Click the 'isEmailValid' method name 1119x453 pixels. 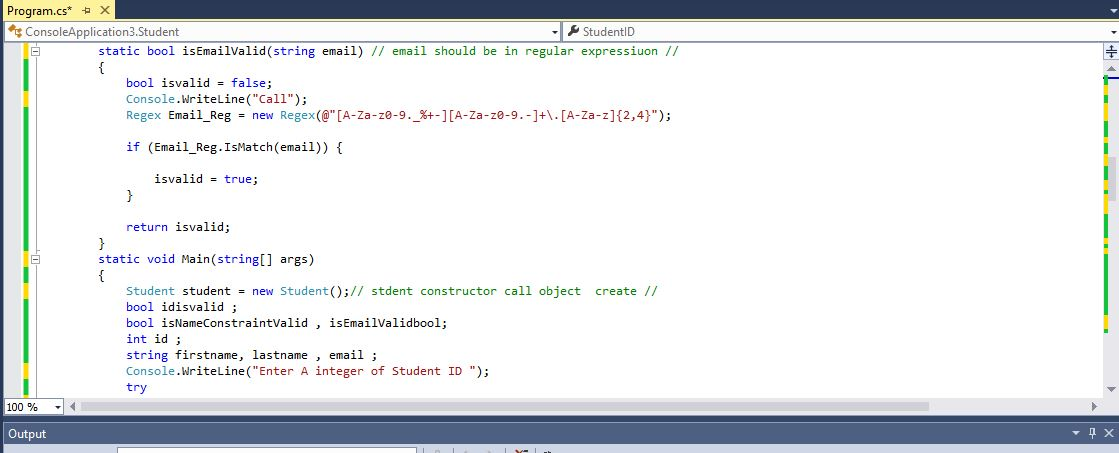click(x=224, y=51)
